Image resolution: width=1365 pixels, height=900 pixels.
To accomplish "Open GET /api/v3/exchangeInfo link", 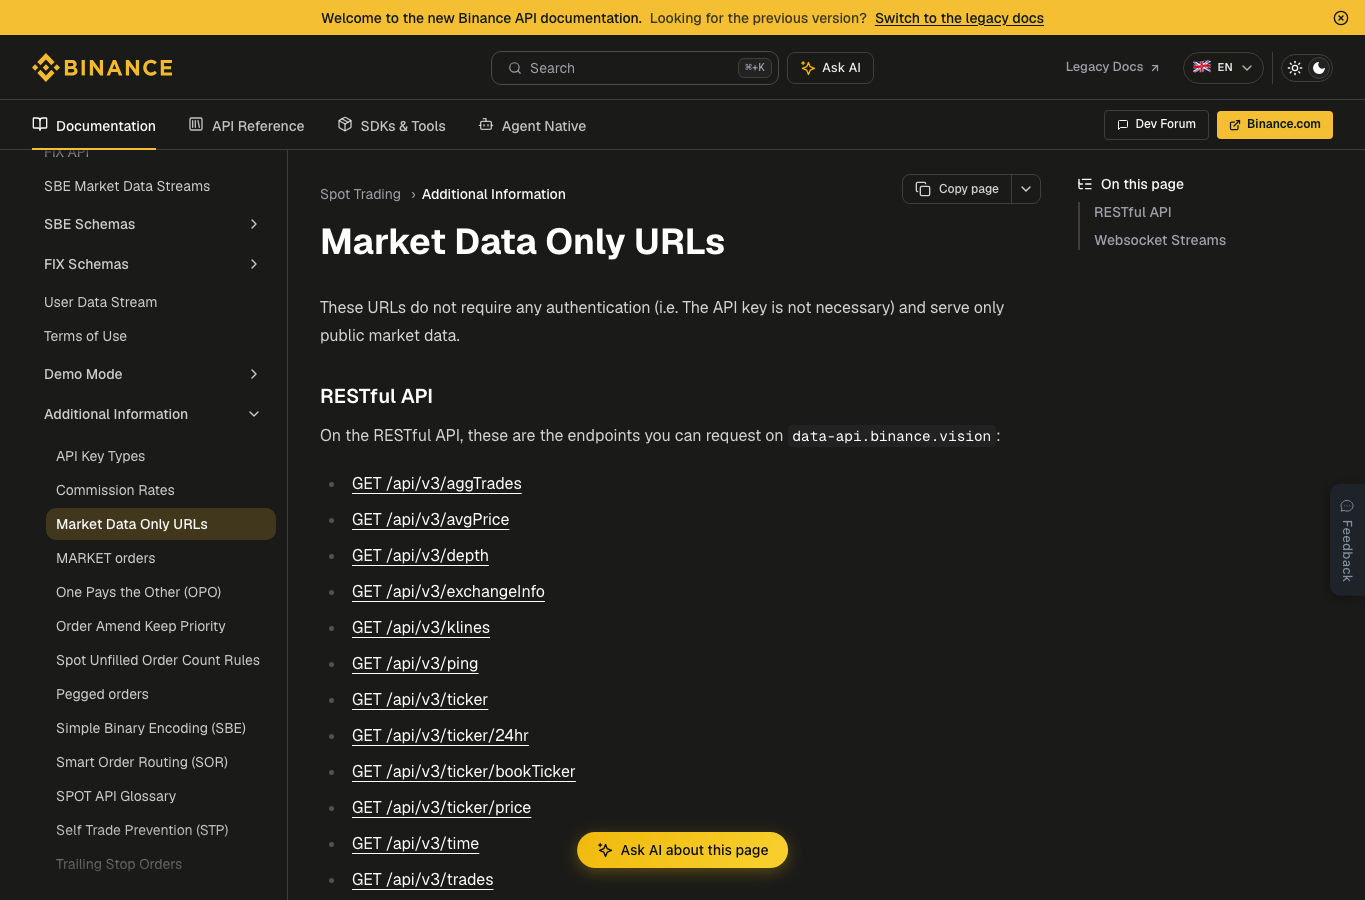I will pos(448,592).
